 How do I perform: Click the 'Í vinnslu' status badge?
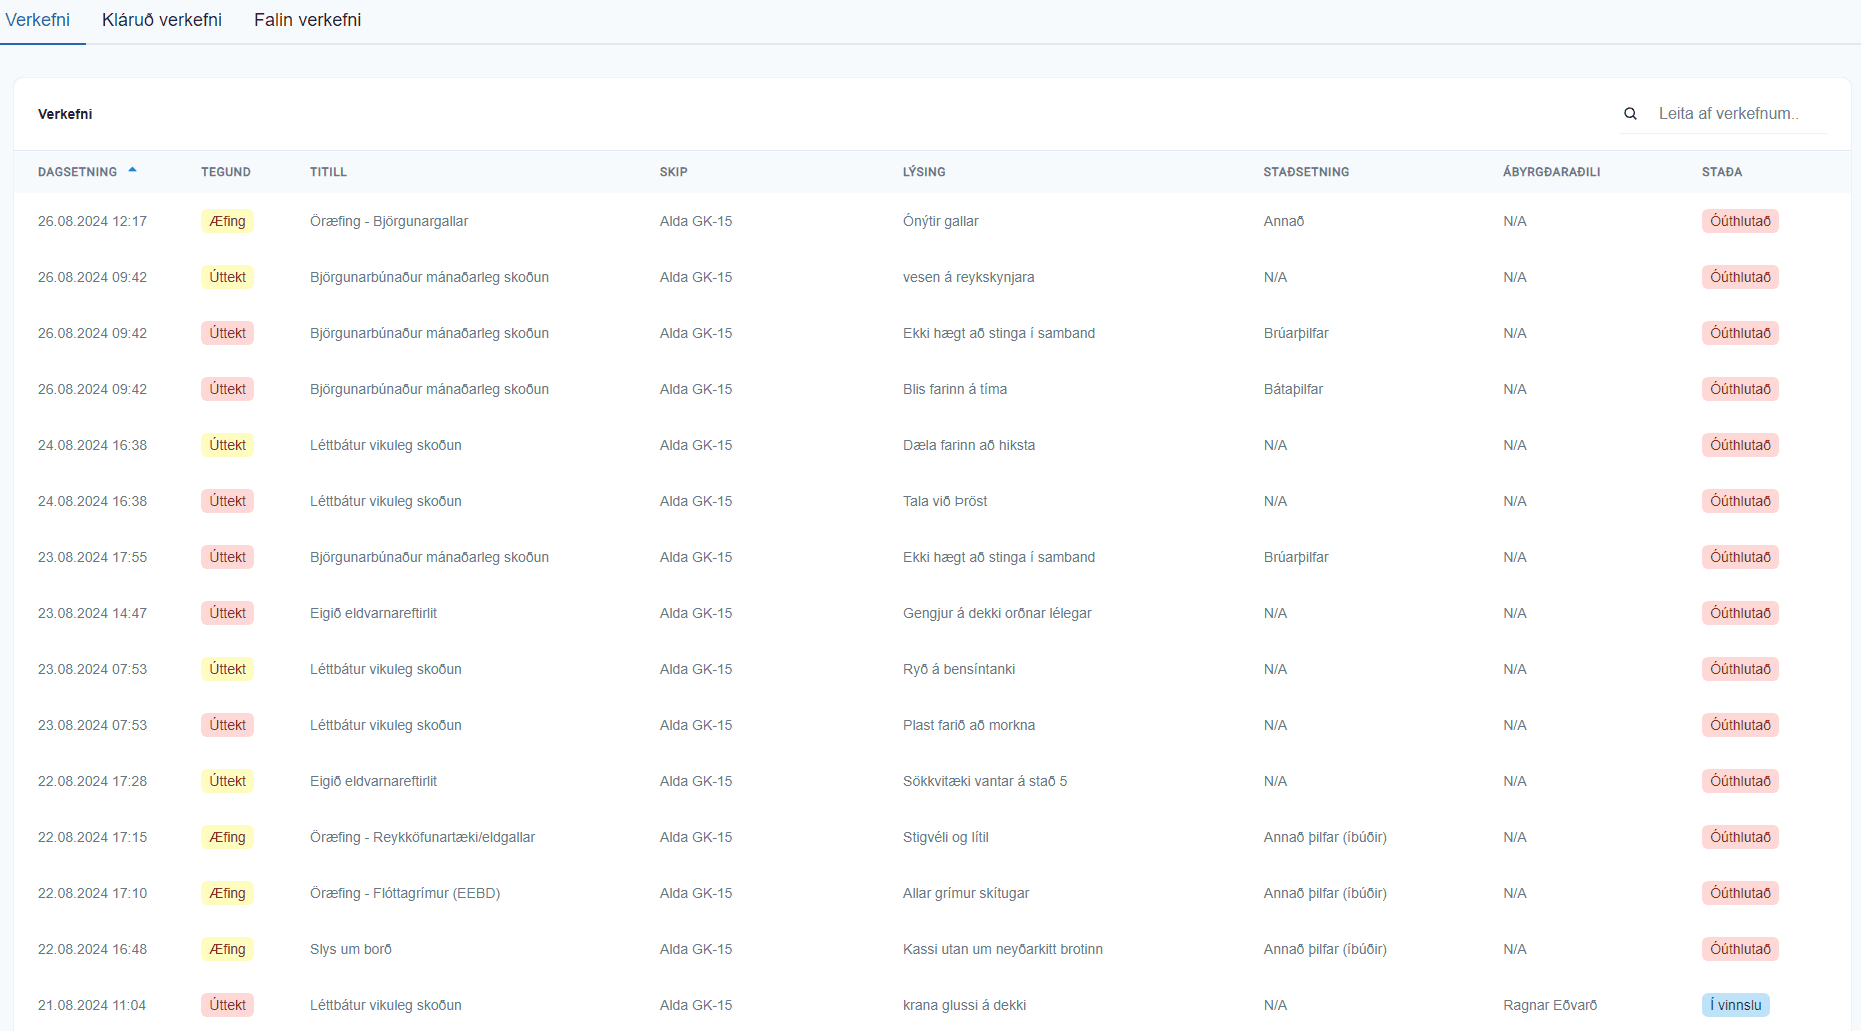(x=1736, y=1005)
